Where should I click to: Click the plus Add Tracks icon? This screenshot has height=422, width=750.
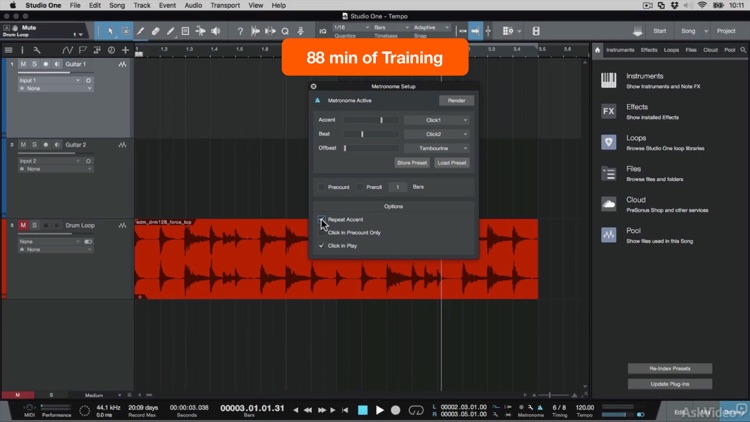click(x=125, y=50)
